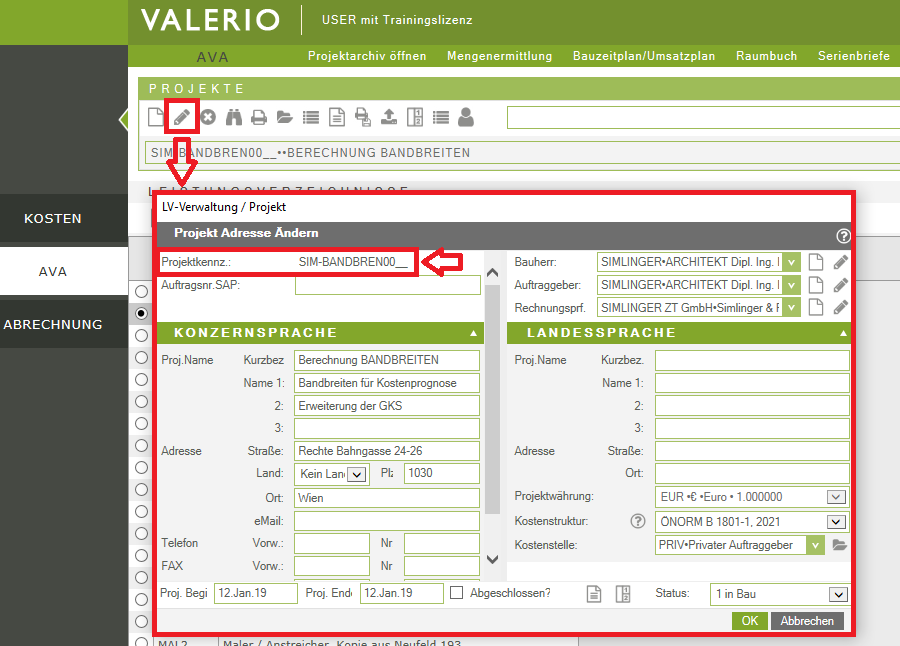Select the topmost radio button in list
The image size is (900, 646).
pyautogui.click(x=141, y=291)
